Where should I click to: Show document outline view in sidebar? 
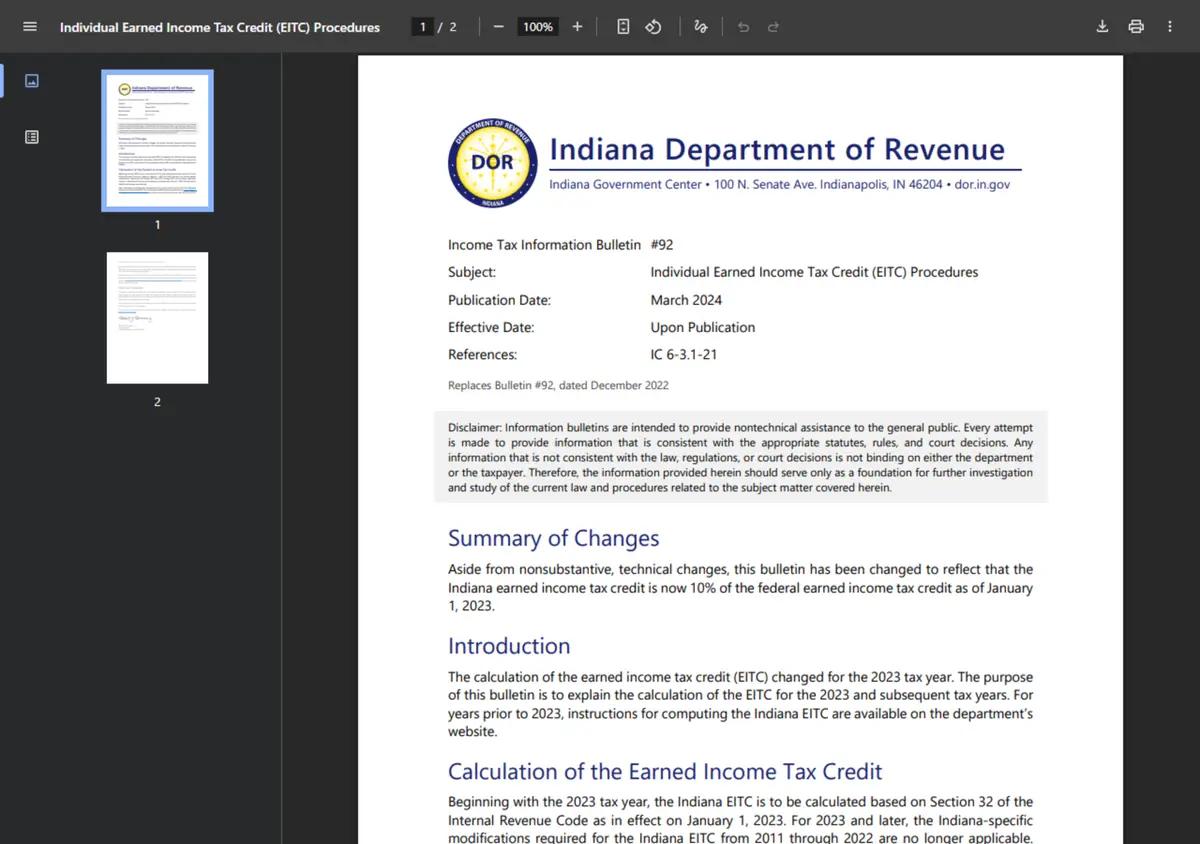point(32,137)
